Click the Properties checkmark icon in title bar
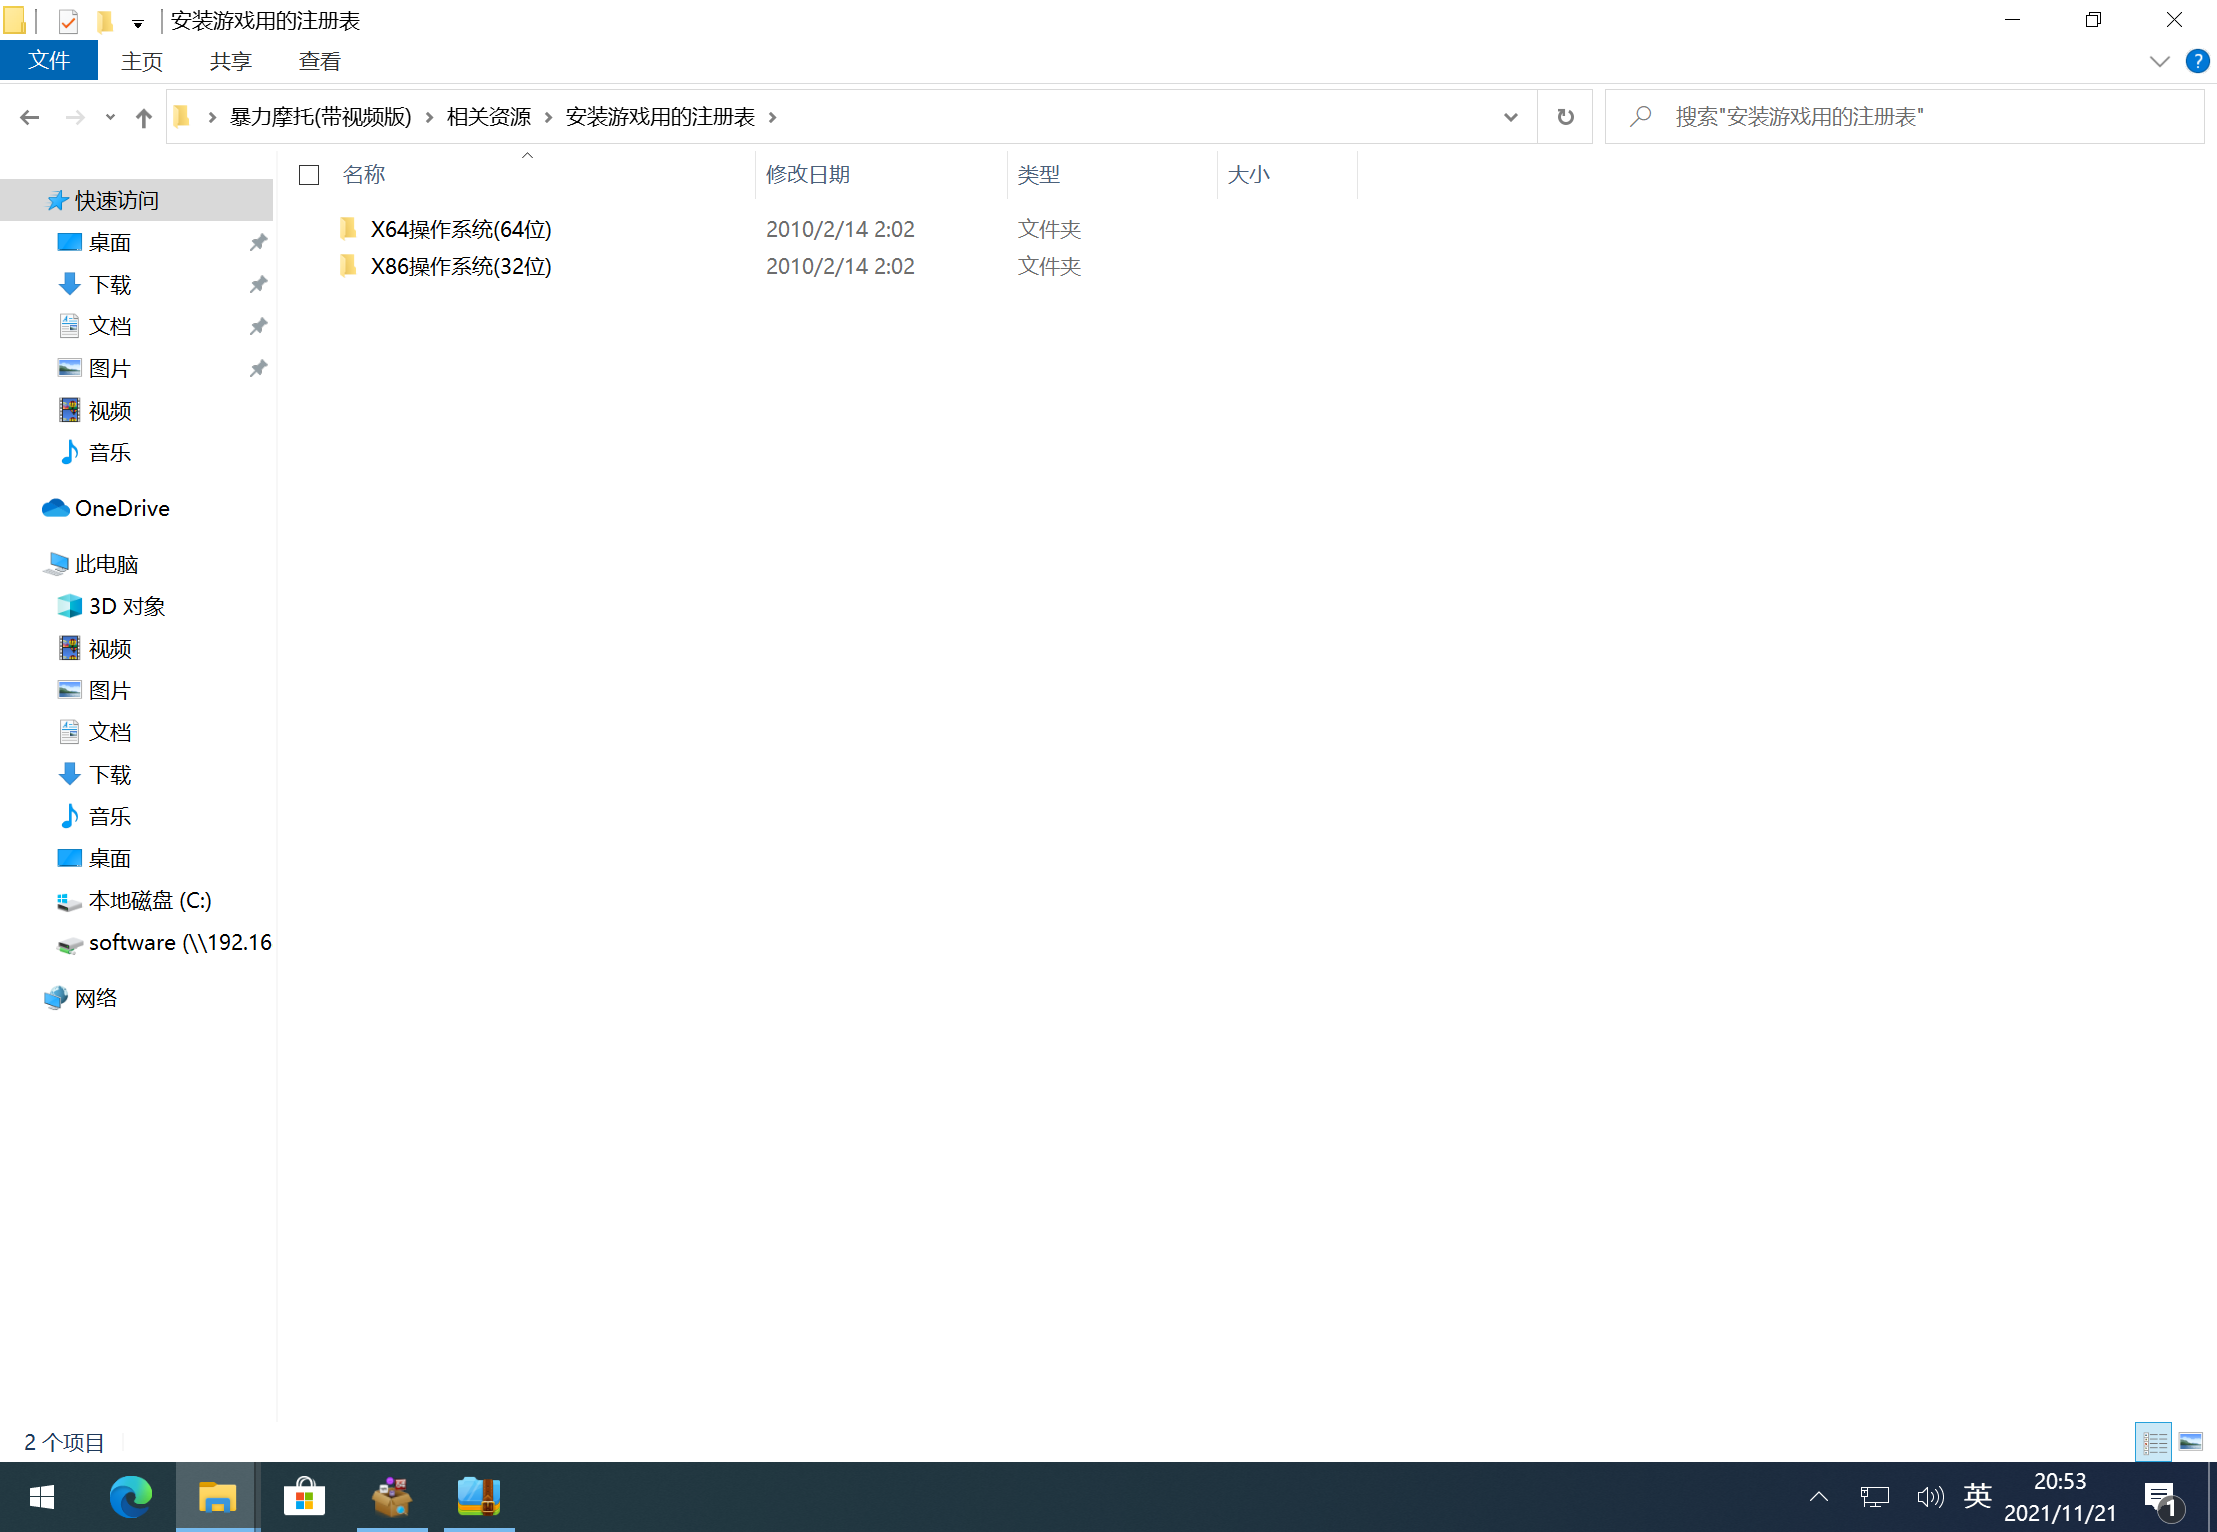 coord(67,21)
